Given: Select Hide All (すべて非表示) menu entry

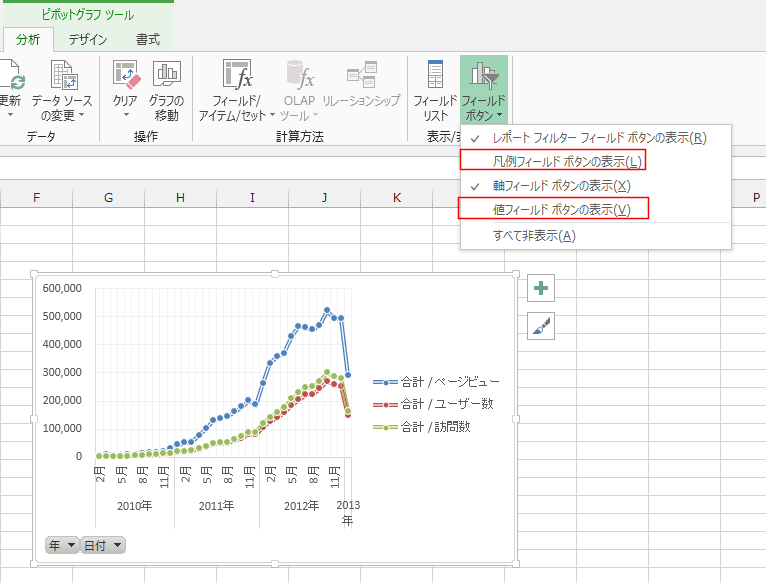Looking at the screenshot, I should pyautogui.click(x=596, y=236).
